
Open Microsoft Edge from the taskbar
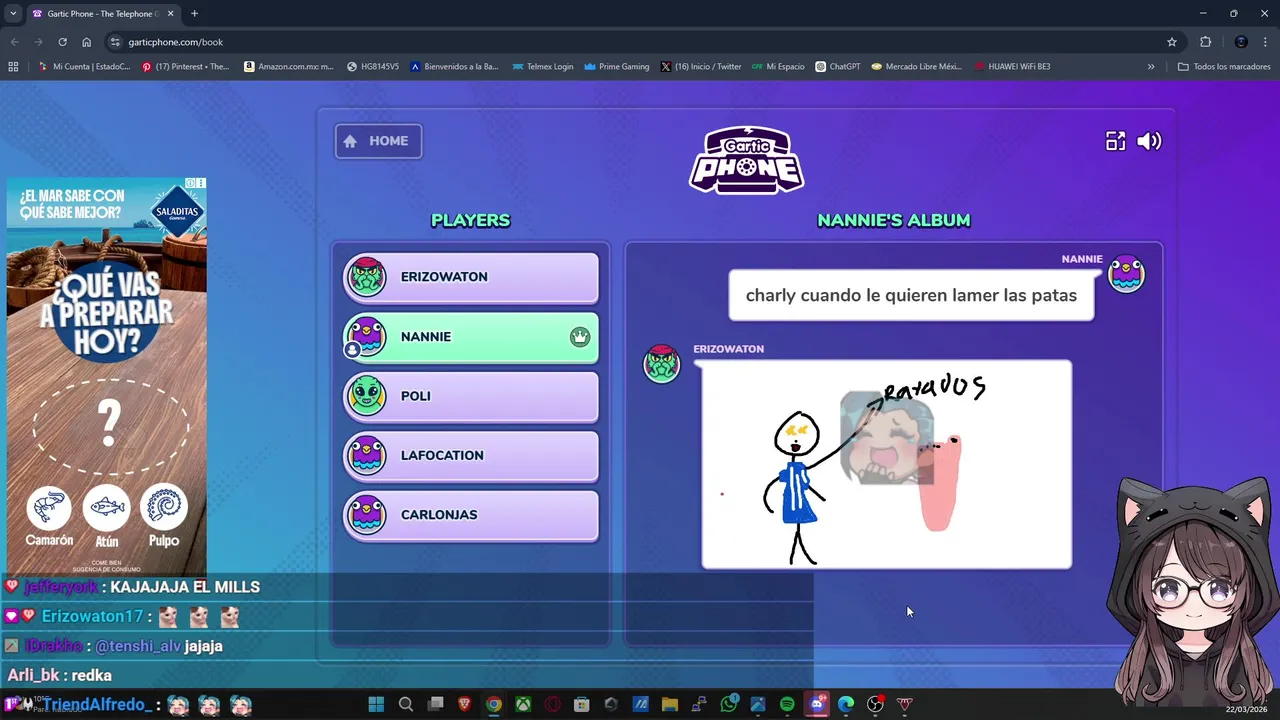pyautogui.click(x=846, y=704)
